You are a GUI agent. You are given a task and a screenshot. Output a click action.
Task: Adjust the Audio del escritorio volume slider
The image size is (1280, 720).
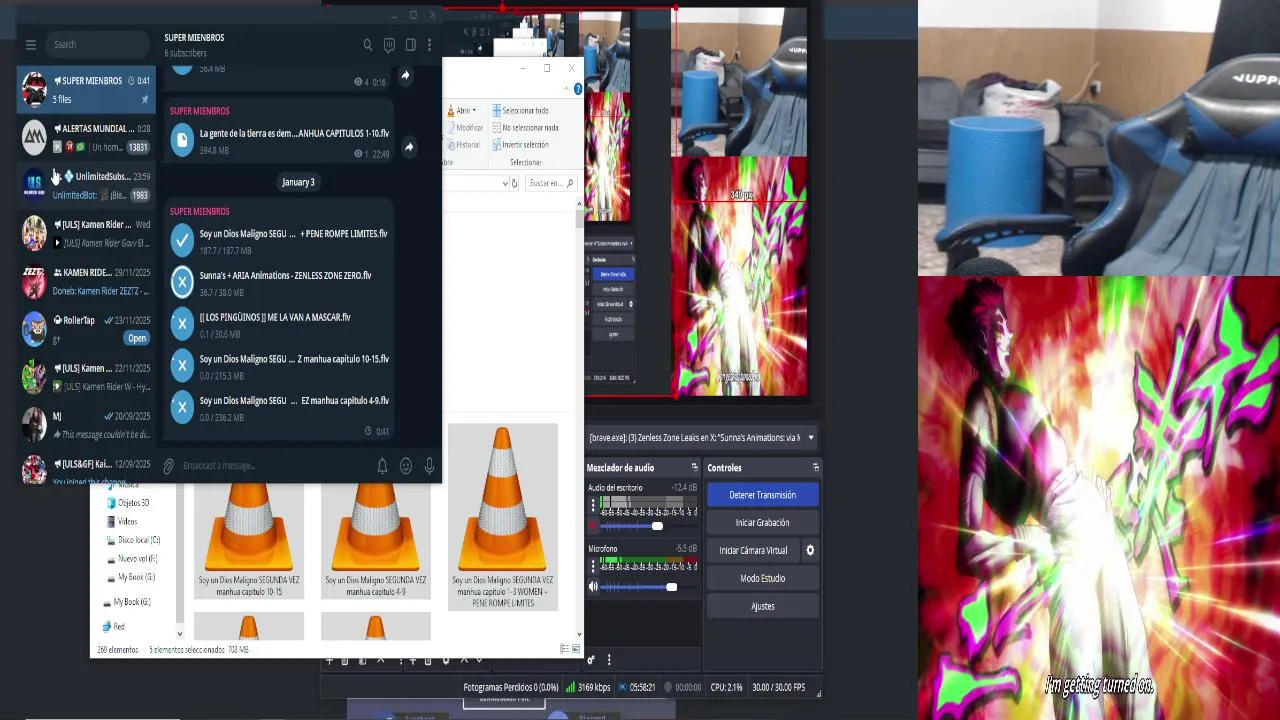click(657, 526)
